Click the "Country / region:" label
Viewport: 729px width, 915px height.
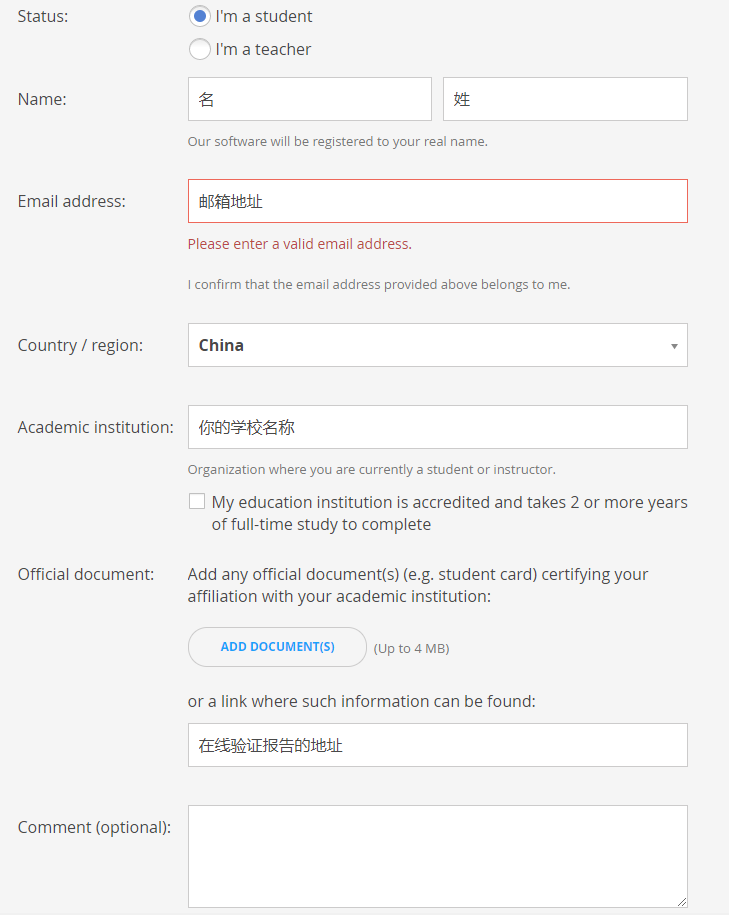coord(80,345)
